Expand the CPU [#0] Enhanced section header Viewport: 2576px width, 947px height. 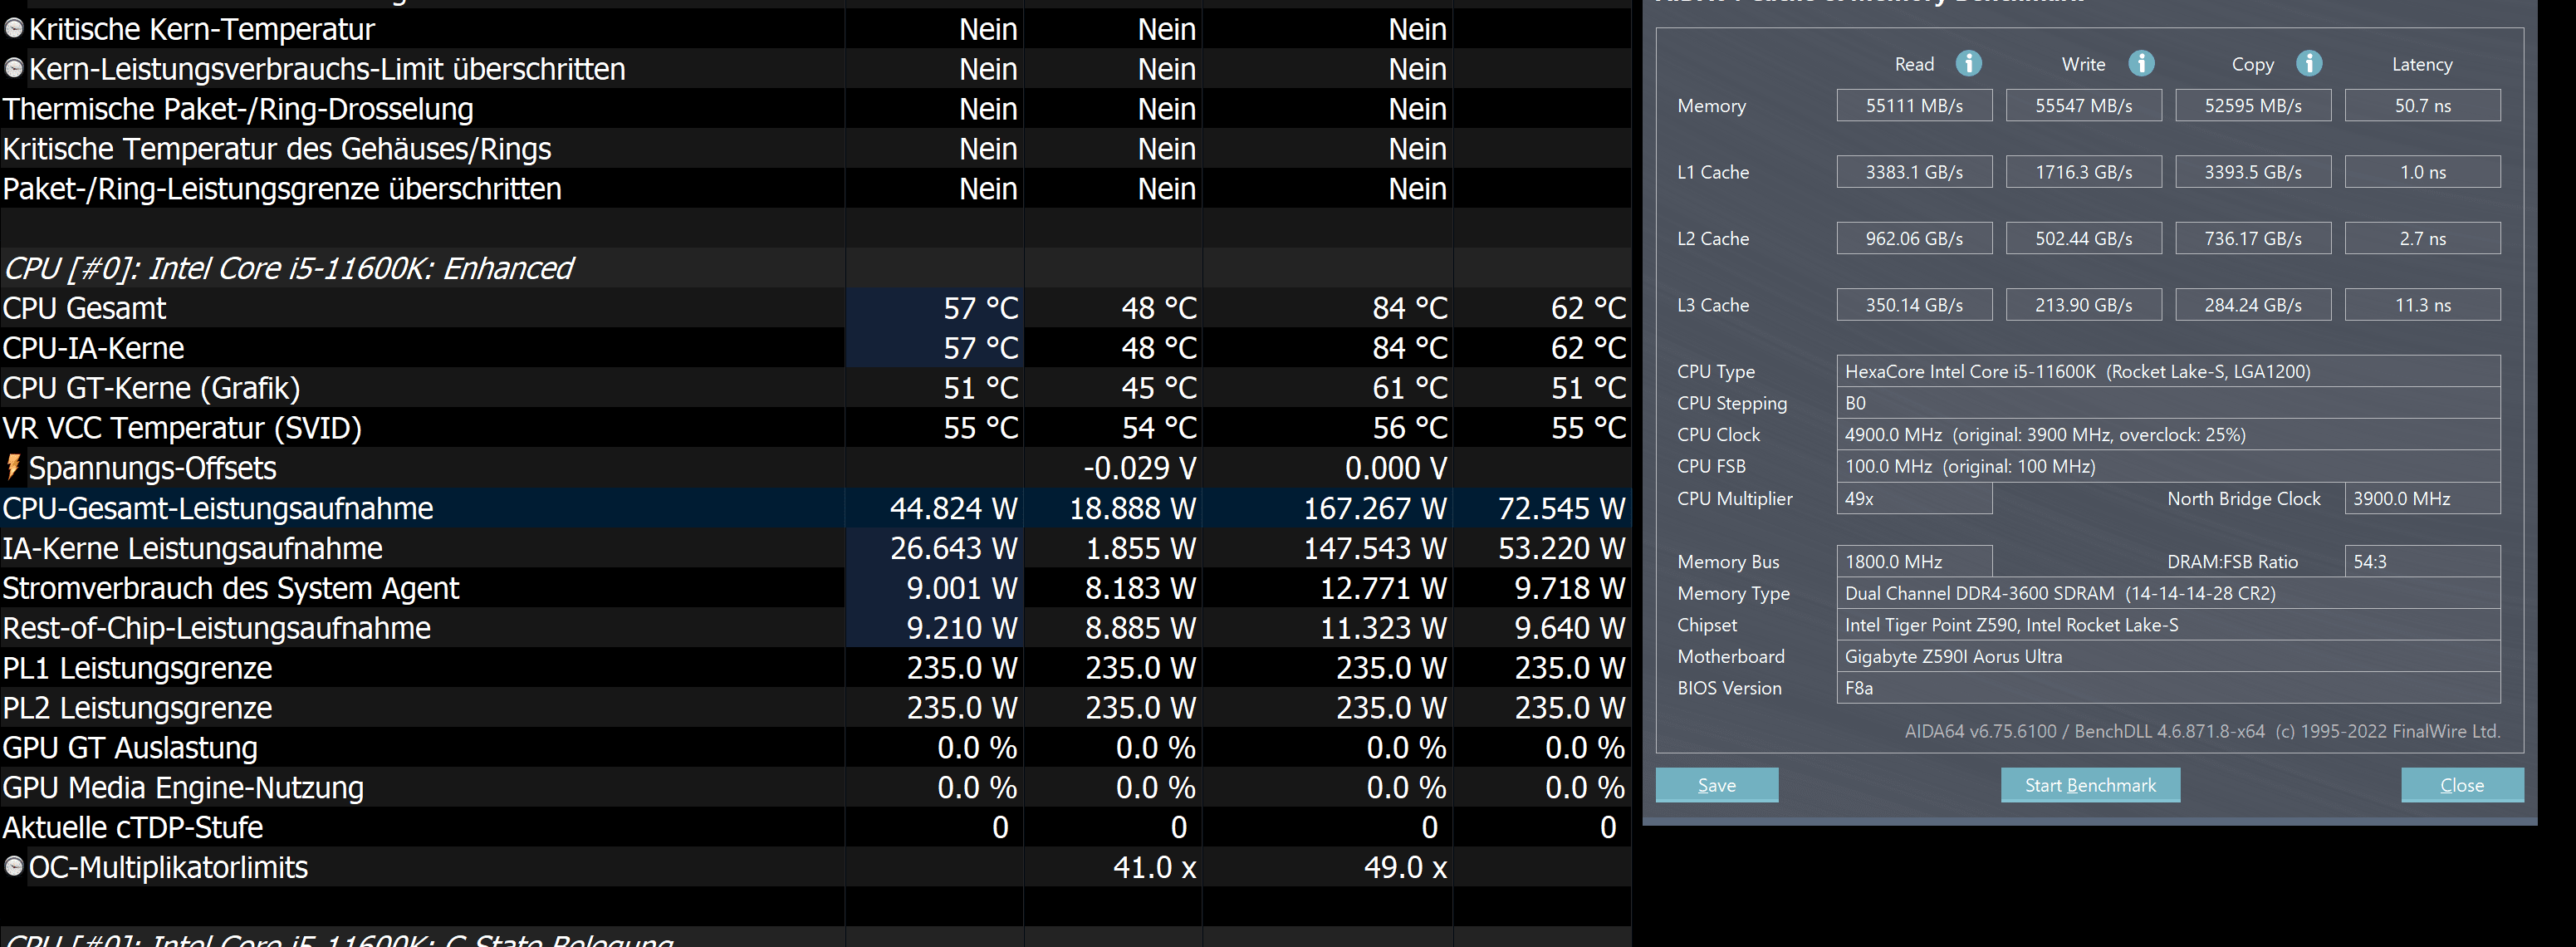click(x=288, y=268)
